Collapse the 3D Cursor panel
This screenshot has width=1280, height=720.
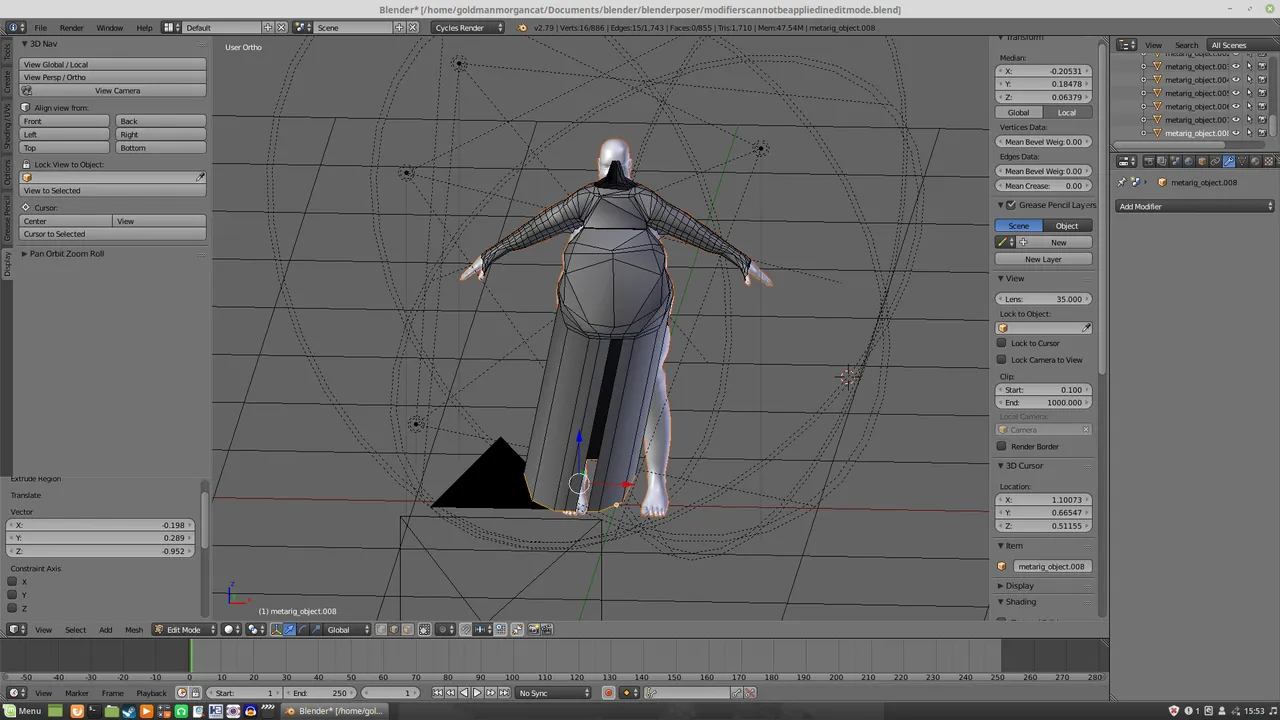(x=1001, y=465)
